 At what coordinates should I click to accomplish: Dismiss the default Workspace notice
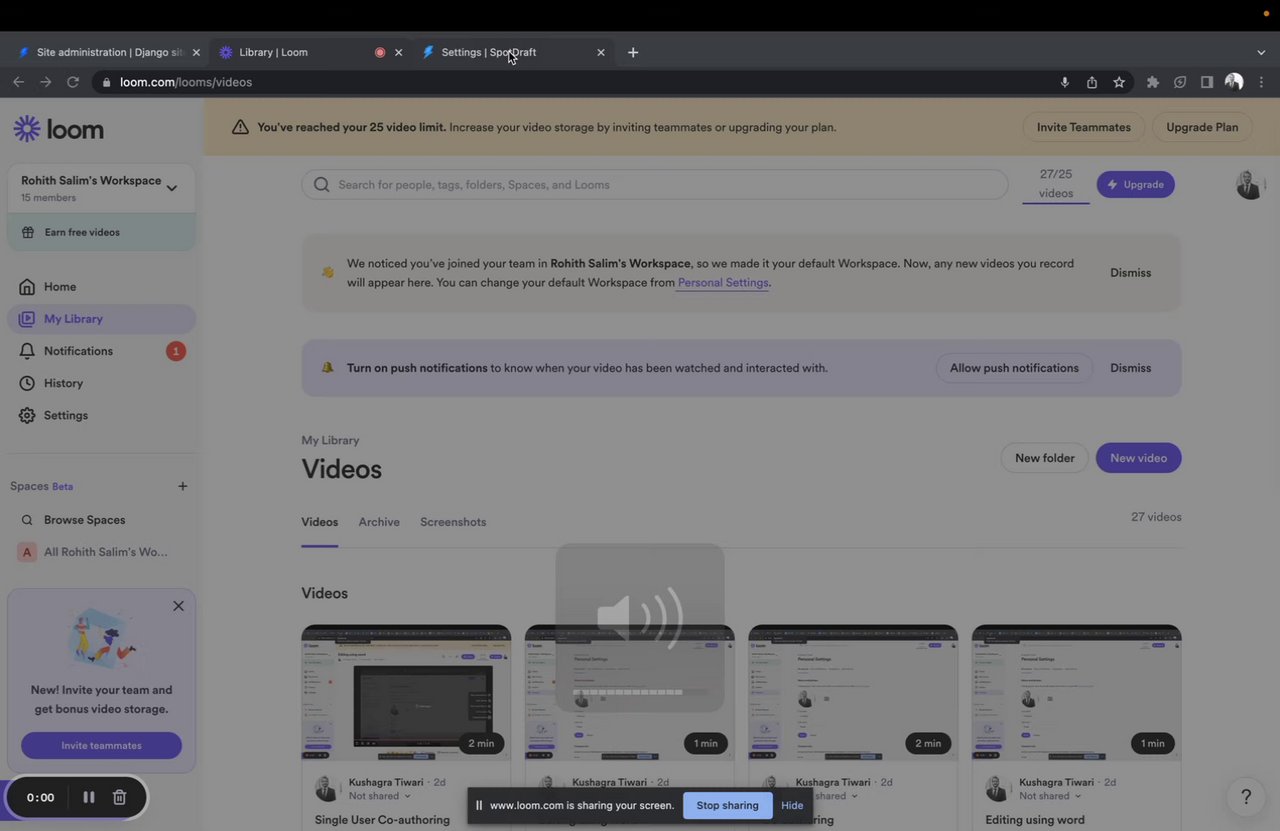[x=1131, y=273]
